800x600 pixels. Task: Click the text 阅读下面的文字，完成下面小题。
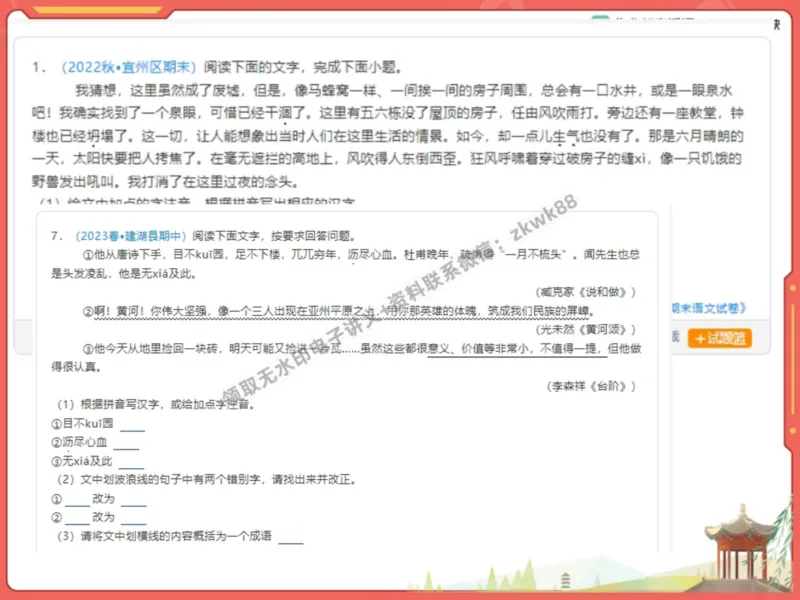coord(303,67)
